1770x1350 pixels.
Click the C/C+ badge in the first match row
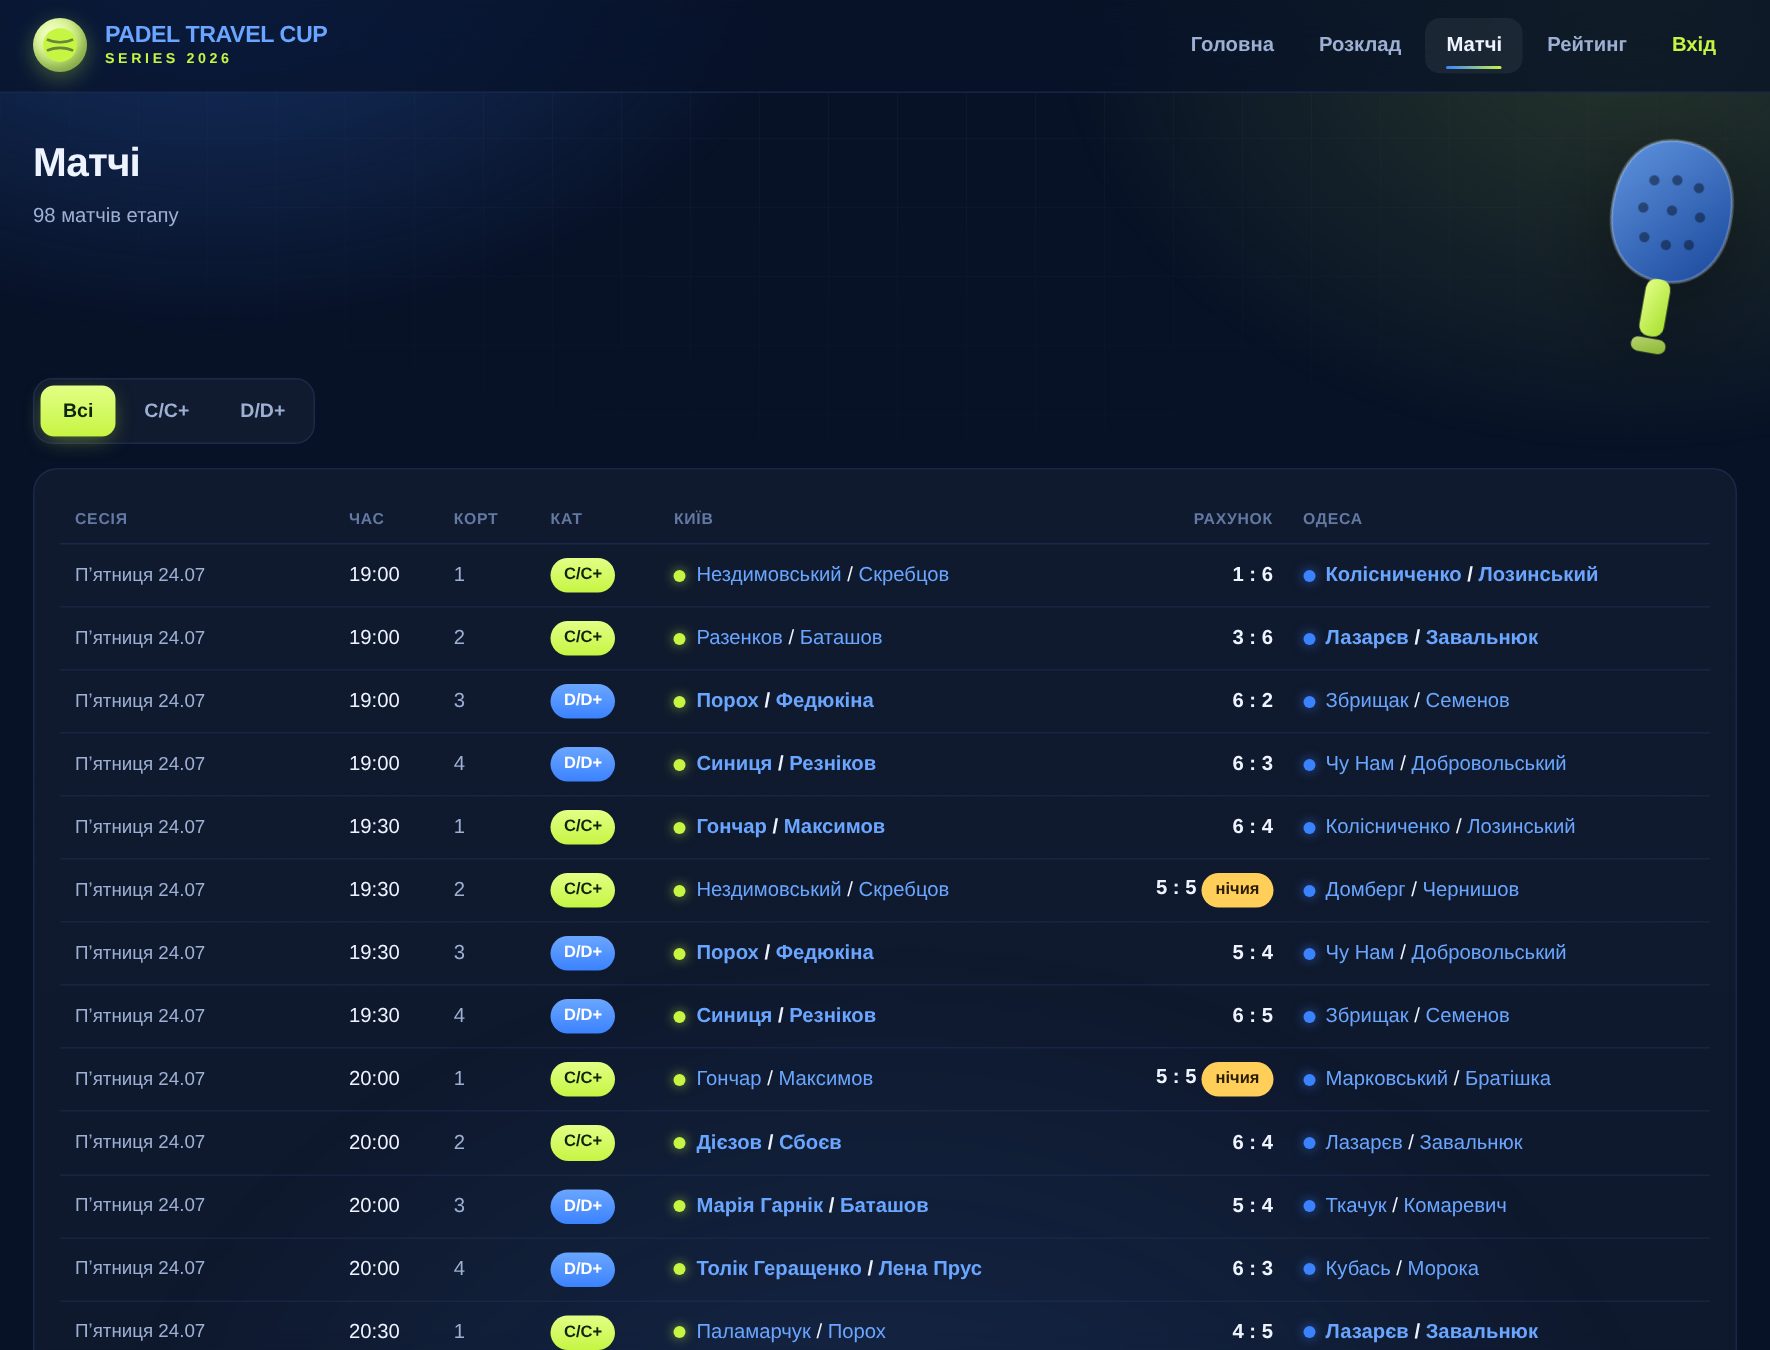coord(582,575)
